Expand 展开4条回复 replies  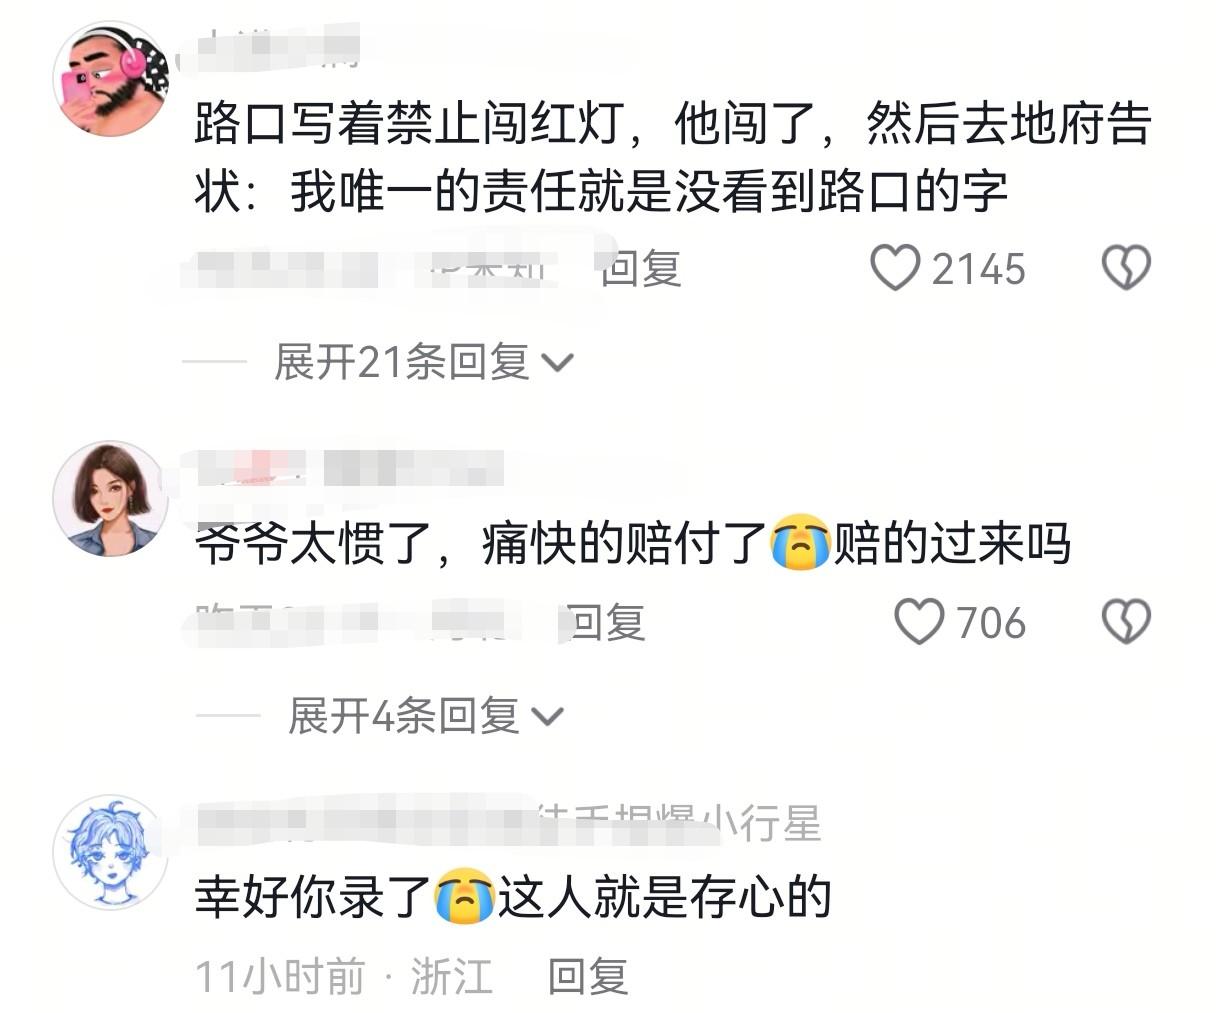[x=426, y=716]
